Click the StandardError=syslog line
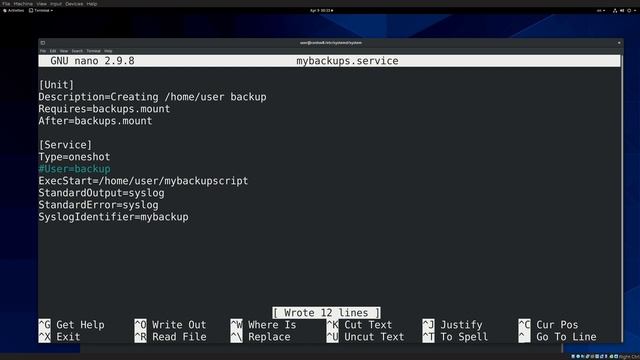 (98, 205)
